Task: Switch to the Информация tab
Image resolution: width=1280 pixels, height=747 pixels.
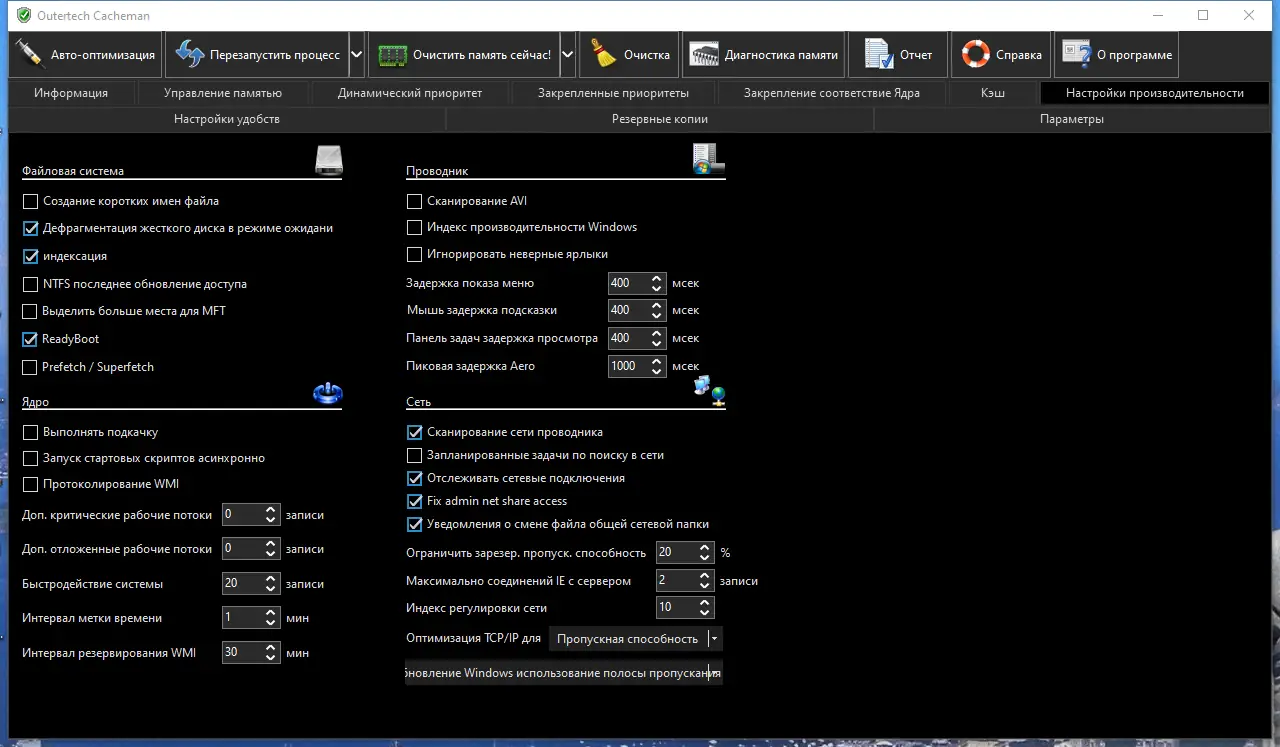Action: (x=71, y=93)
